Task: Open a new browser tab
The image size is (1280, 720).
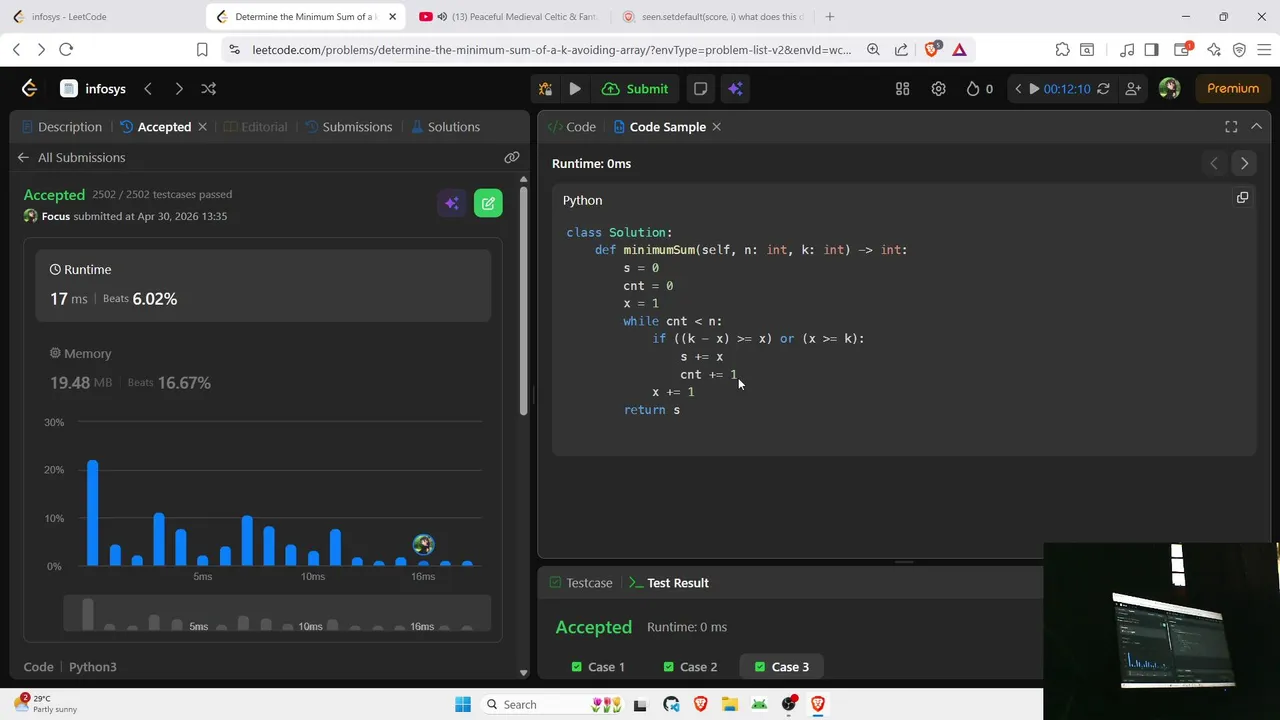Action: tap(830, 17)
